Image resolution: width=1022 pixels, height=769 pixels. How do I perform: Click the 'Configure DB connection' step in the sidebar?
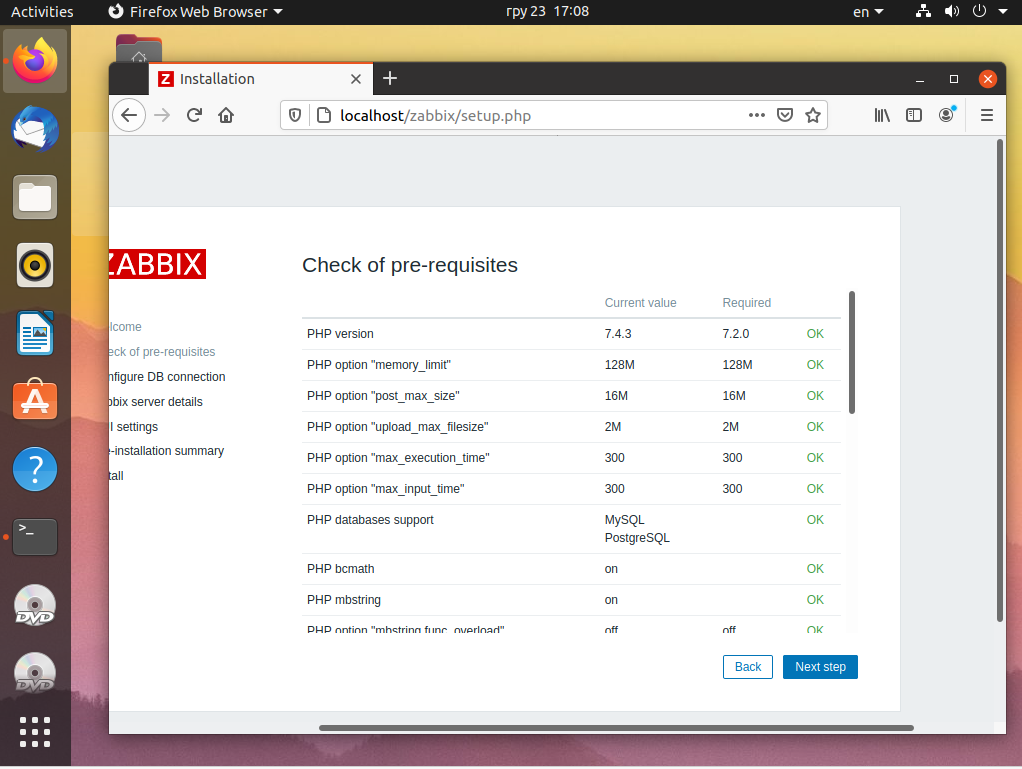[167, 377]
